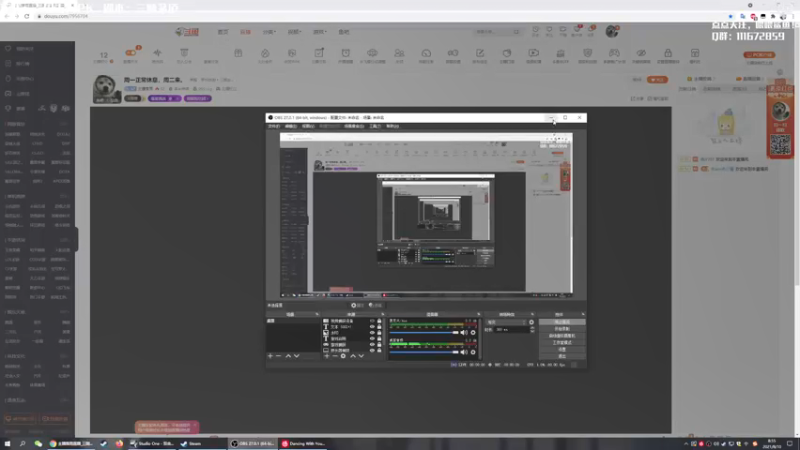The height and width of the screenshot is (450, 800).
Task: Open Settings from OBS Controls
Action: [562, 349]
